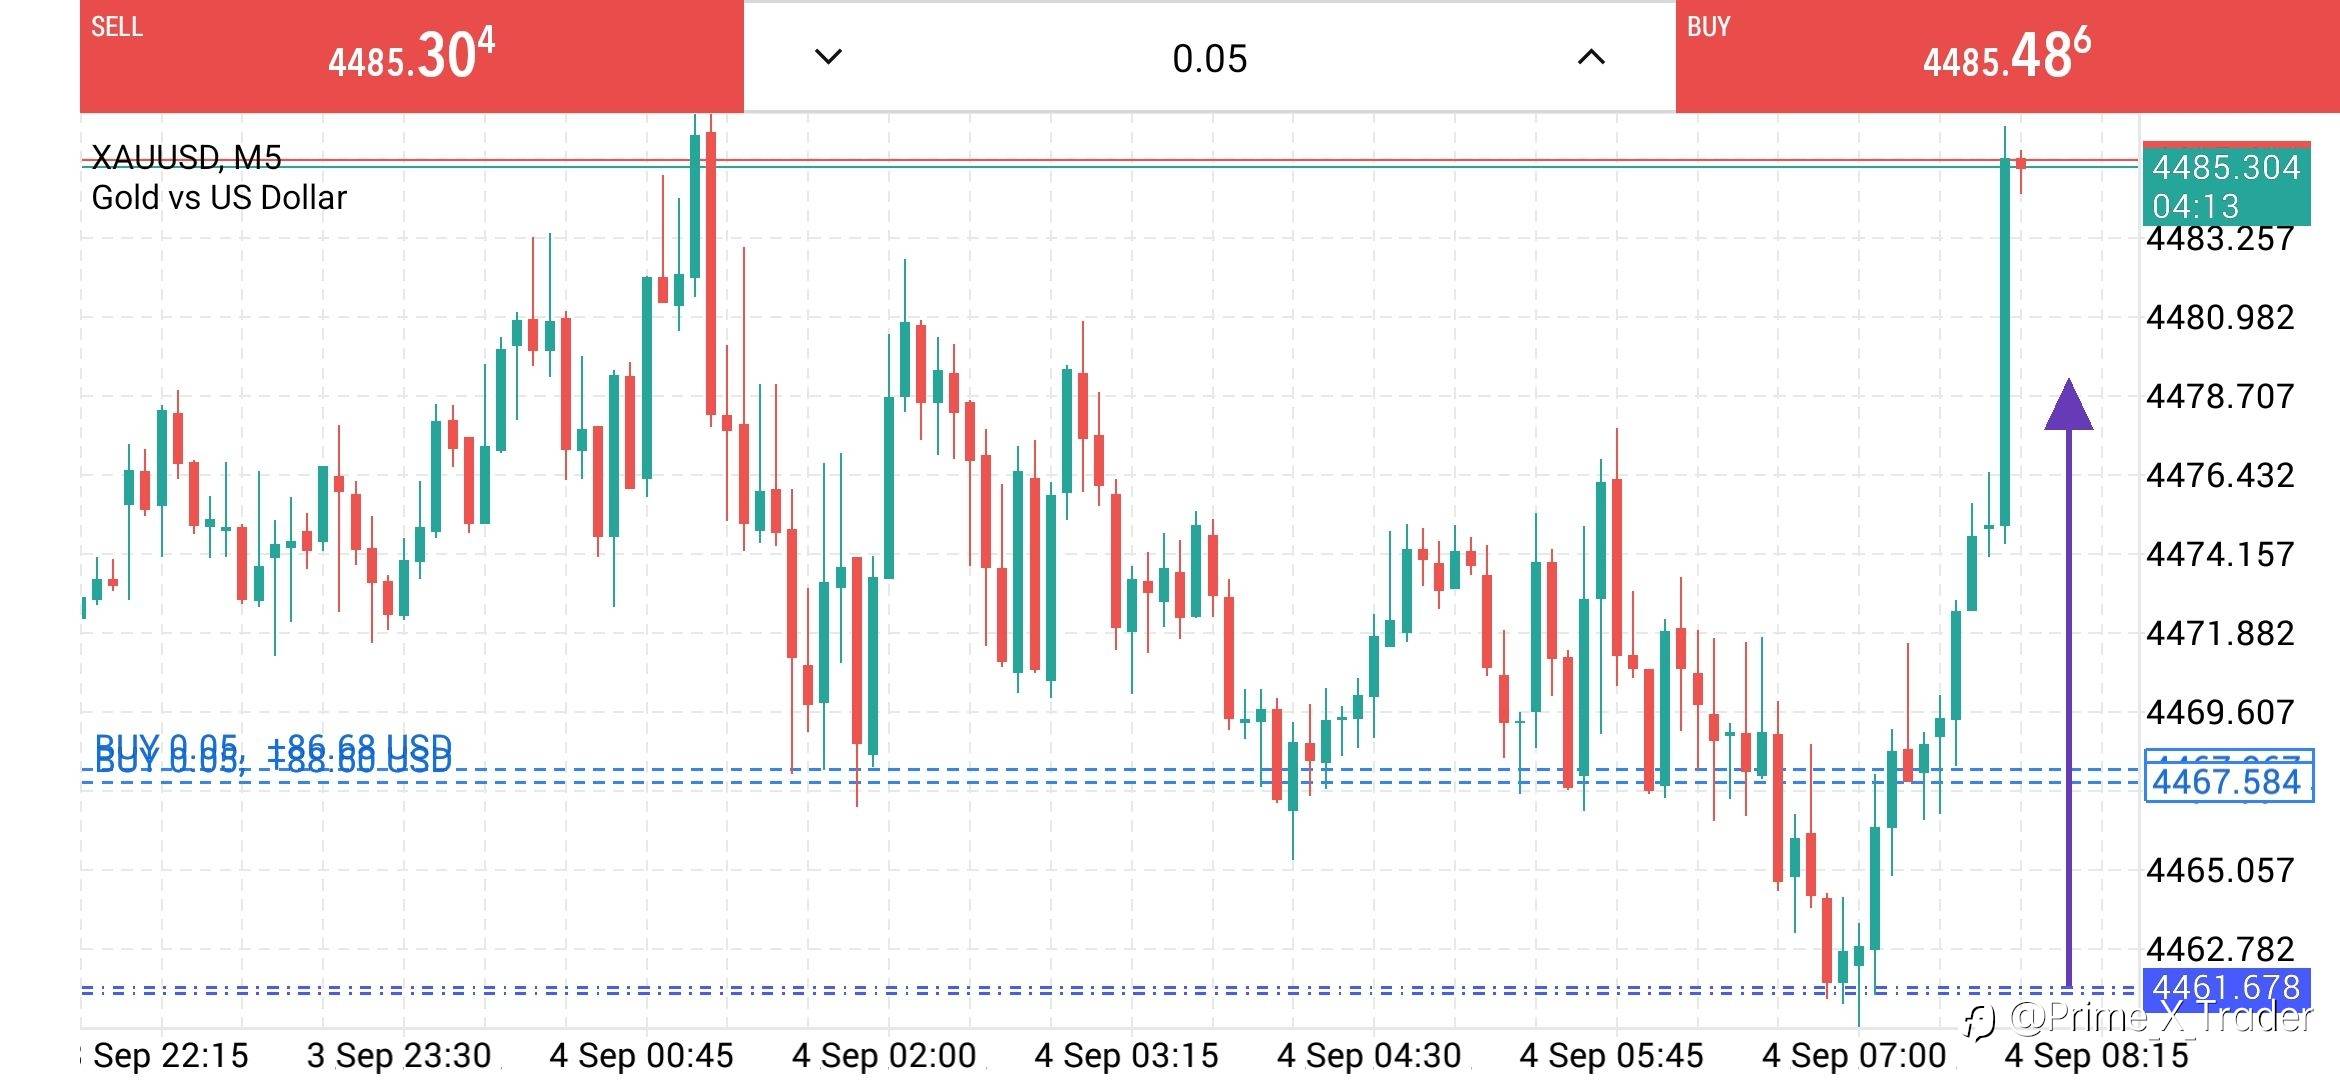Decrease lot size with the down chevron
Screen dimensions: 2340x1080
click(829, 57)
